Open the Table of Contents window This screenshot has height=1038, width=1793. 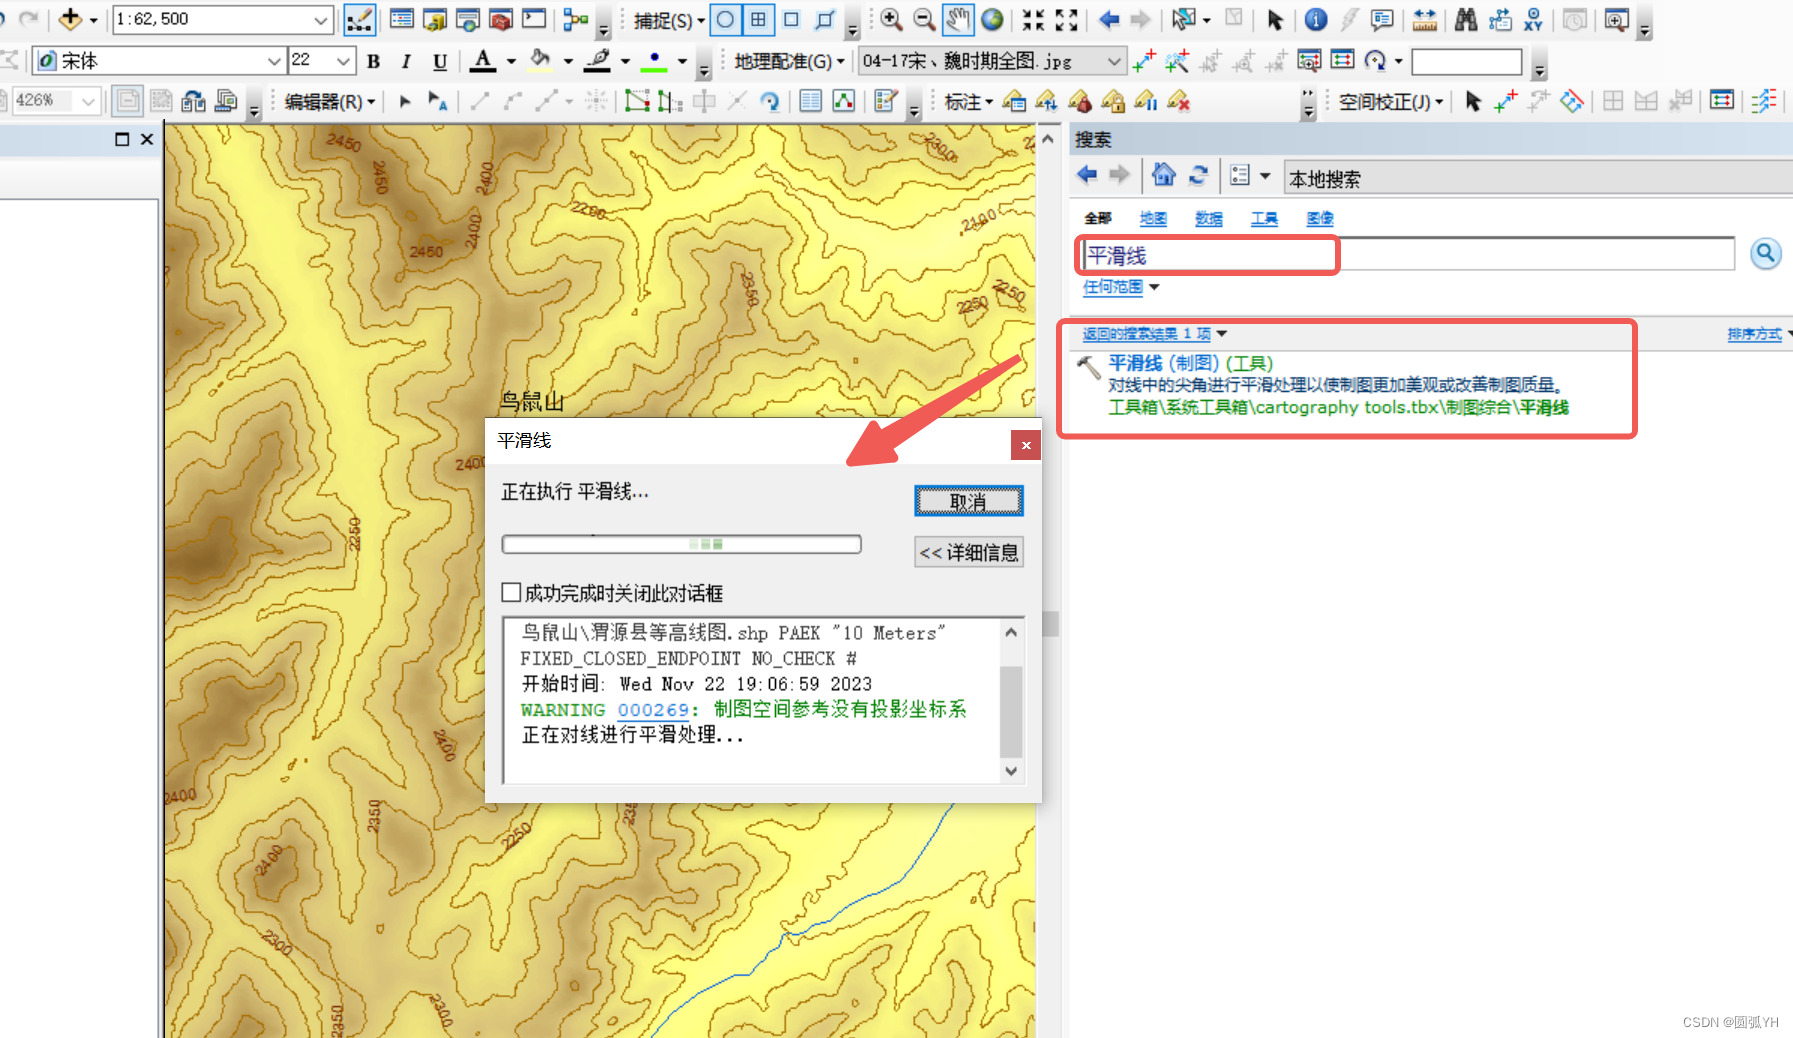tap(402, 19)
